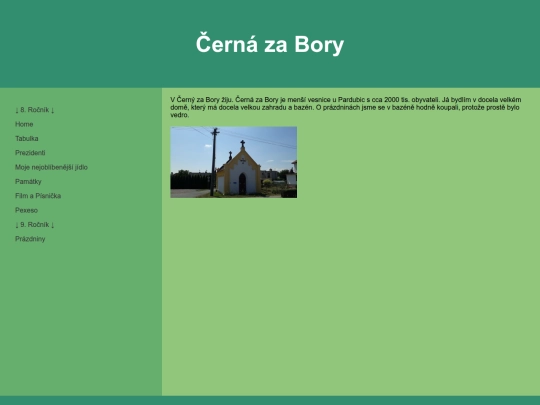Click the 8. Ročník section label

35,110
